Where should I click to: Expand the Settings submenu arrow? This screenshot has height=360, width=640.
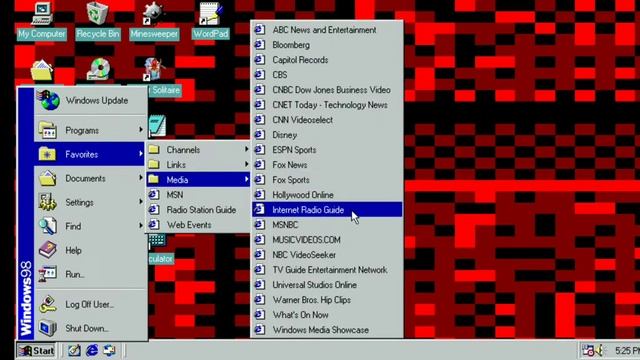point(141,202)
